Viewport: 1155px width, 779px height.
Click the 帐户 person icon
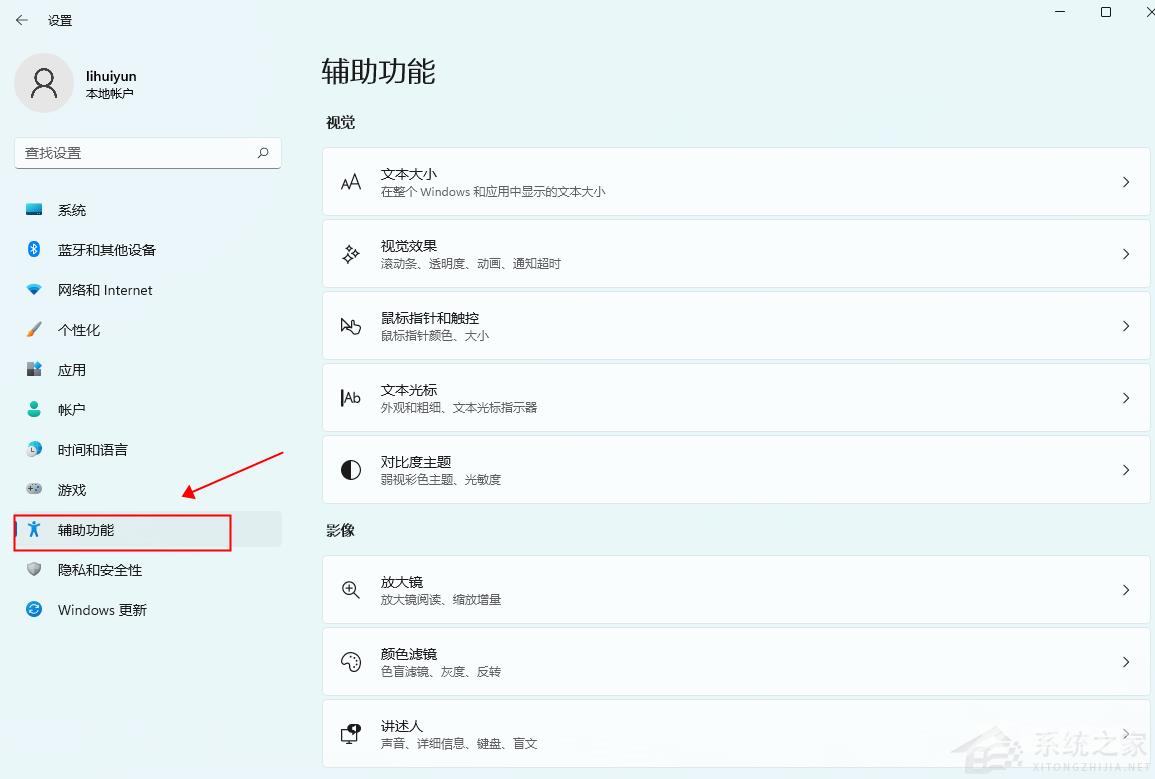pos(32,409)
